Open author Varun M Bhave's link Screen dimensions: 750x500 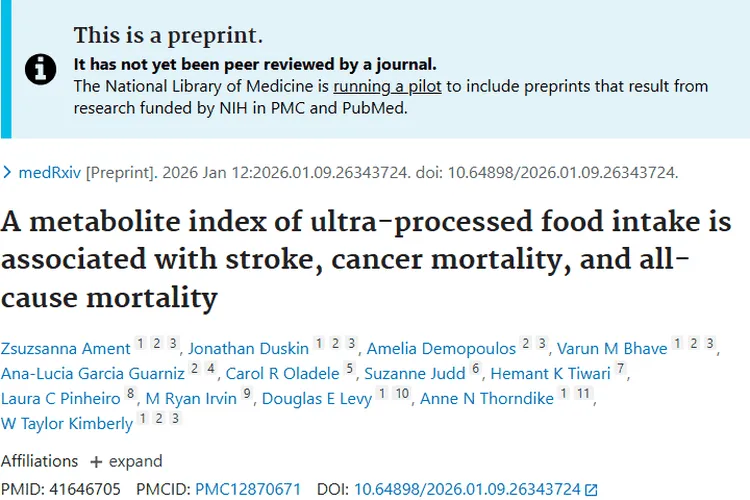tap(610, 348)
